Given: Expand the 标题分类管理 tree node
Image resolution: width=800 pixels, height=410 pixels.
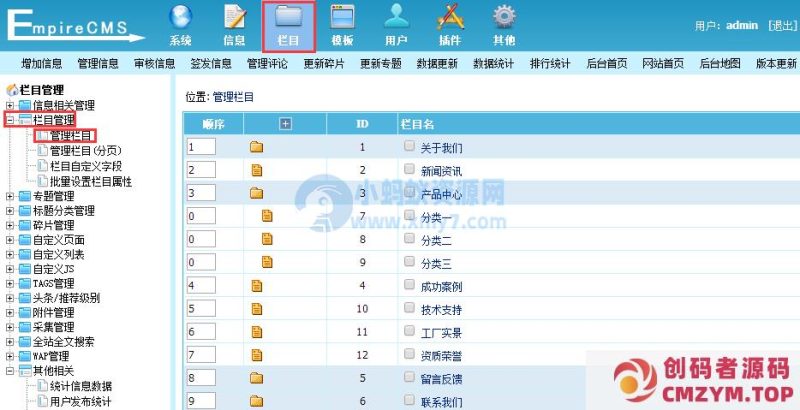Looking at the screenshot, I should click(10, 211).
